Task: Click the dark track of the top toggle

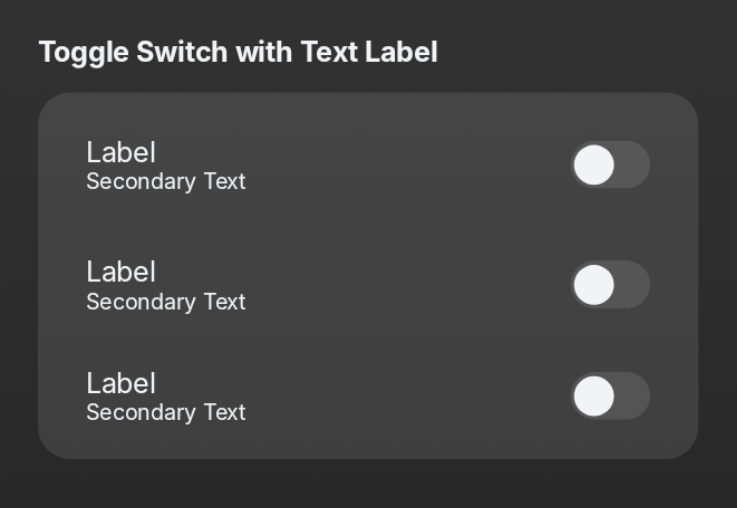Action: coord(633,165)
